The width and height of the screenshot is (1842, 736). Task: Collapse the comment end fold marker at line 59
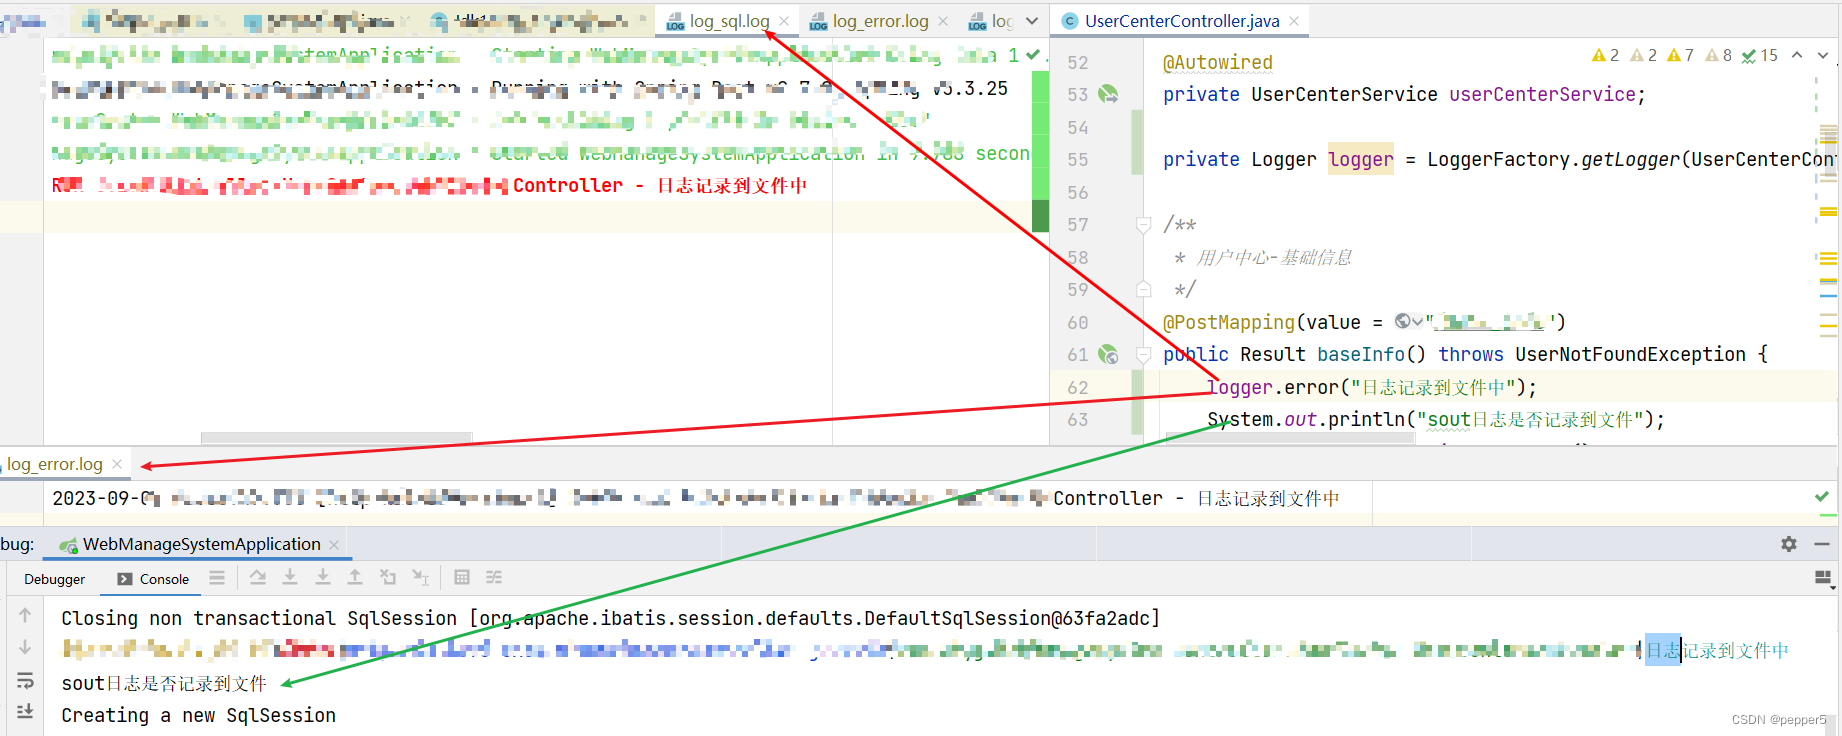[1143, 290]
